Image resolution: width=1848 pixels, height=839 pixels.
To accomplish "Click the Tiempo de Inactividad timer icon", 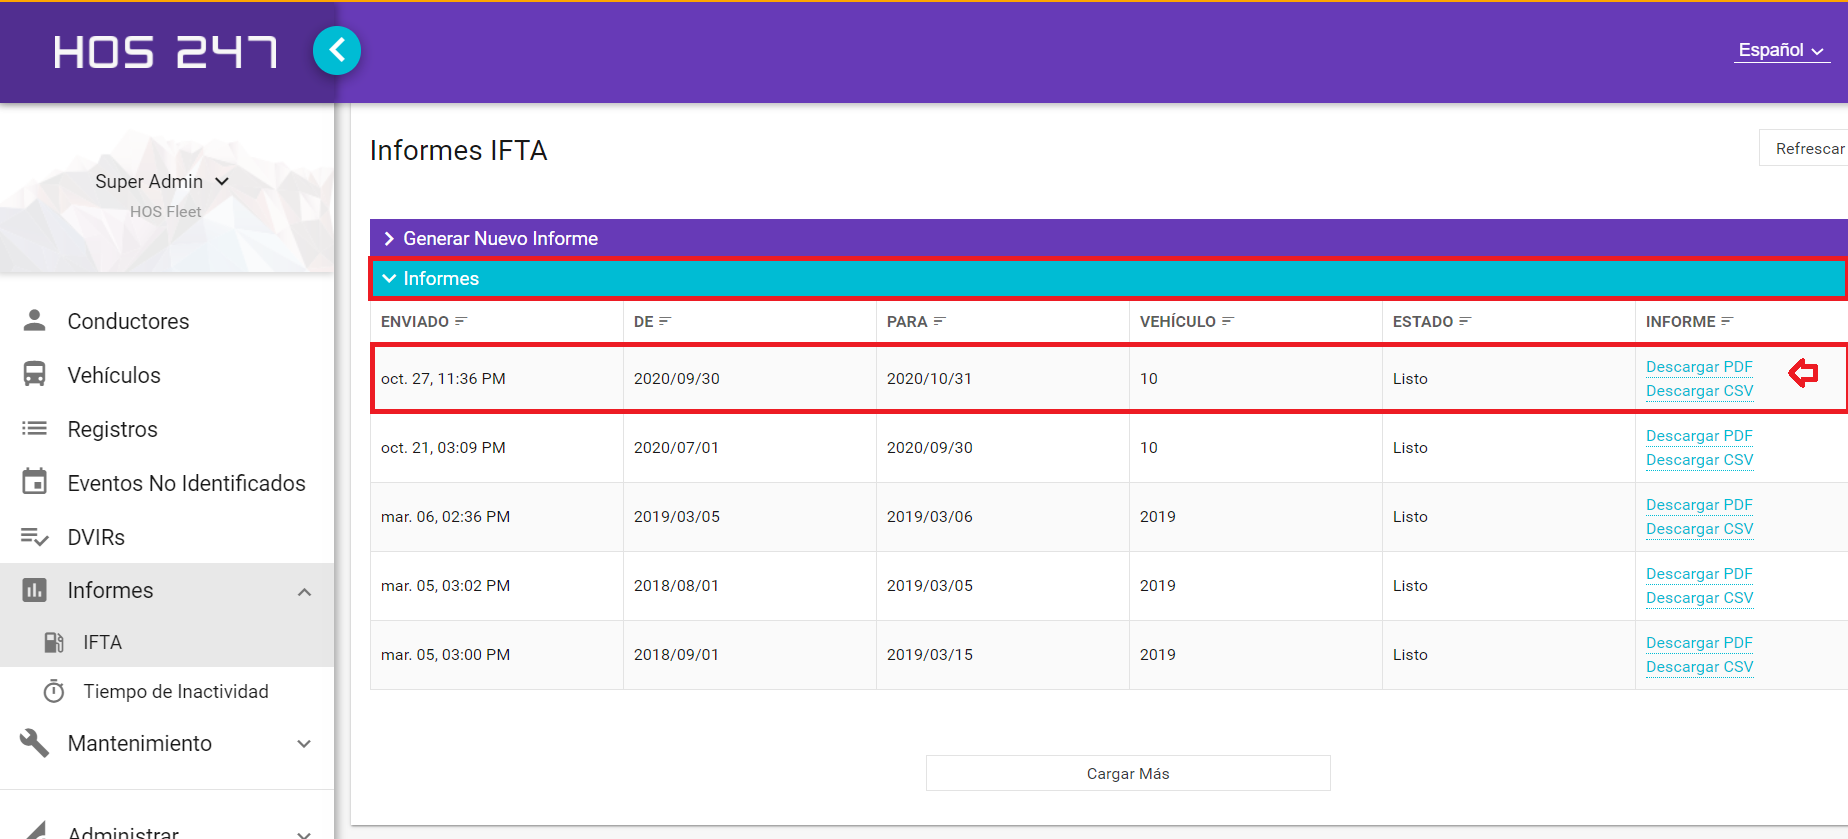I will click(x=54, y=691).
